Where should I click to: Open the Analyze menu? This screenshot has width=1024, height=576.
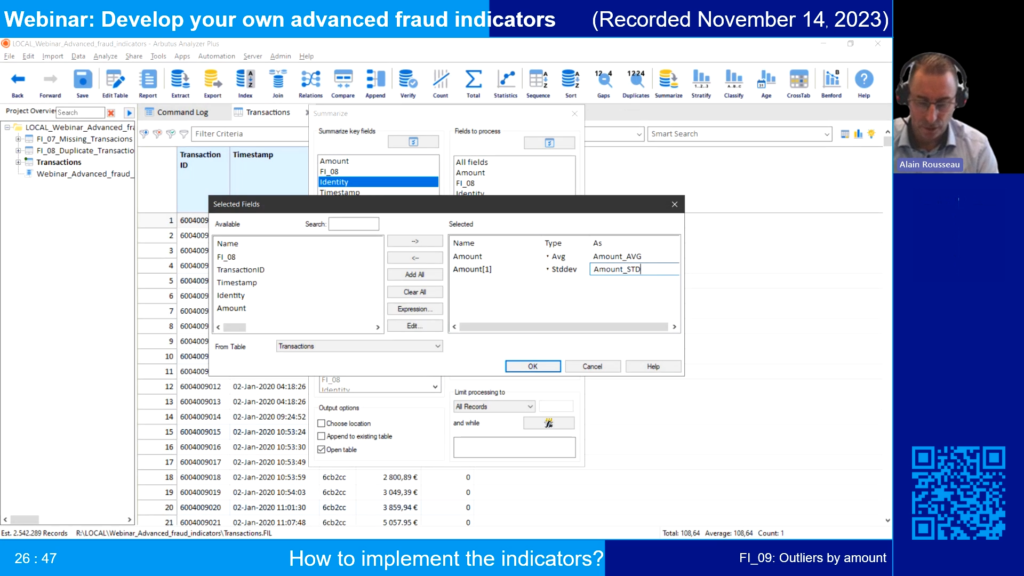105,56
